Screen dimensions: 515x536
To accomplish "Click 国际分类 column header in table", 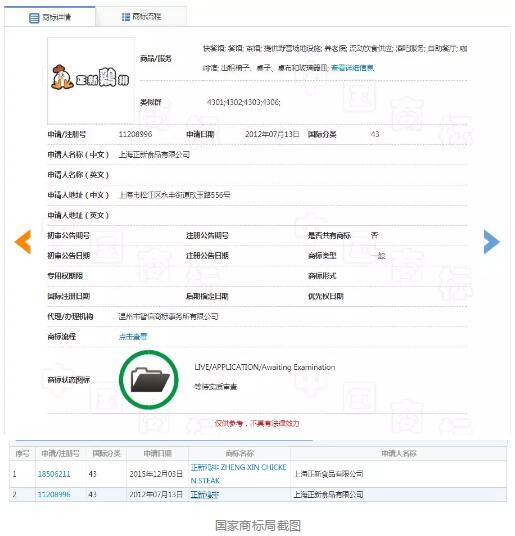I will [107, 454].
